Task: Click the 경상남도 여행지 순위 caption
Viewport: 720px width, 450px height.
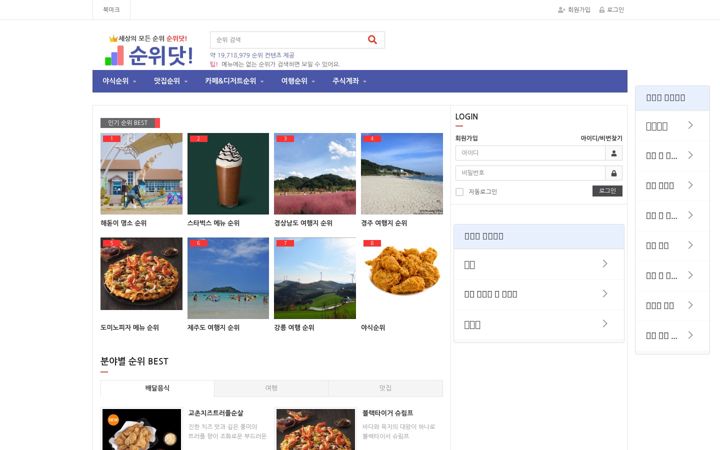Action: click(x=303, y=223)
